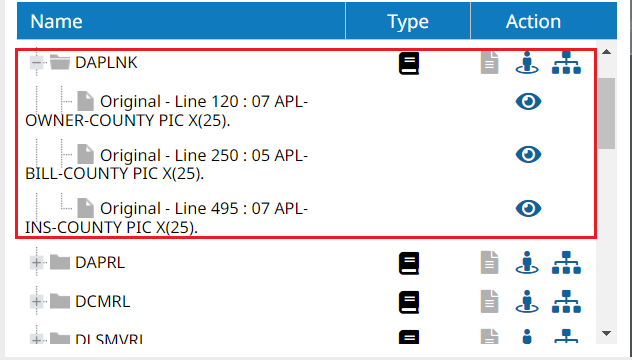Select the APL-BILL-COUNTY line 250 entry
632x360 pixels.
tap(167, 164)
